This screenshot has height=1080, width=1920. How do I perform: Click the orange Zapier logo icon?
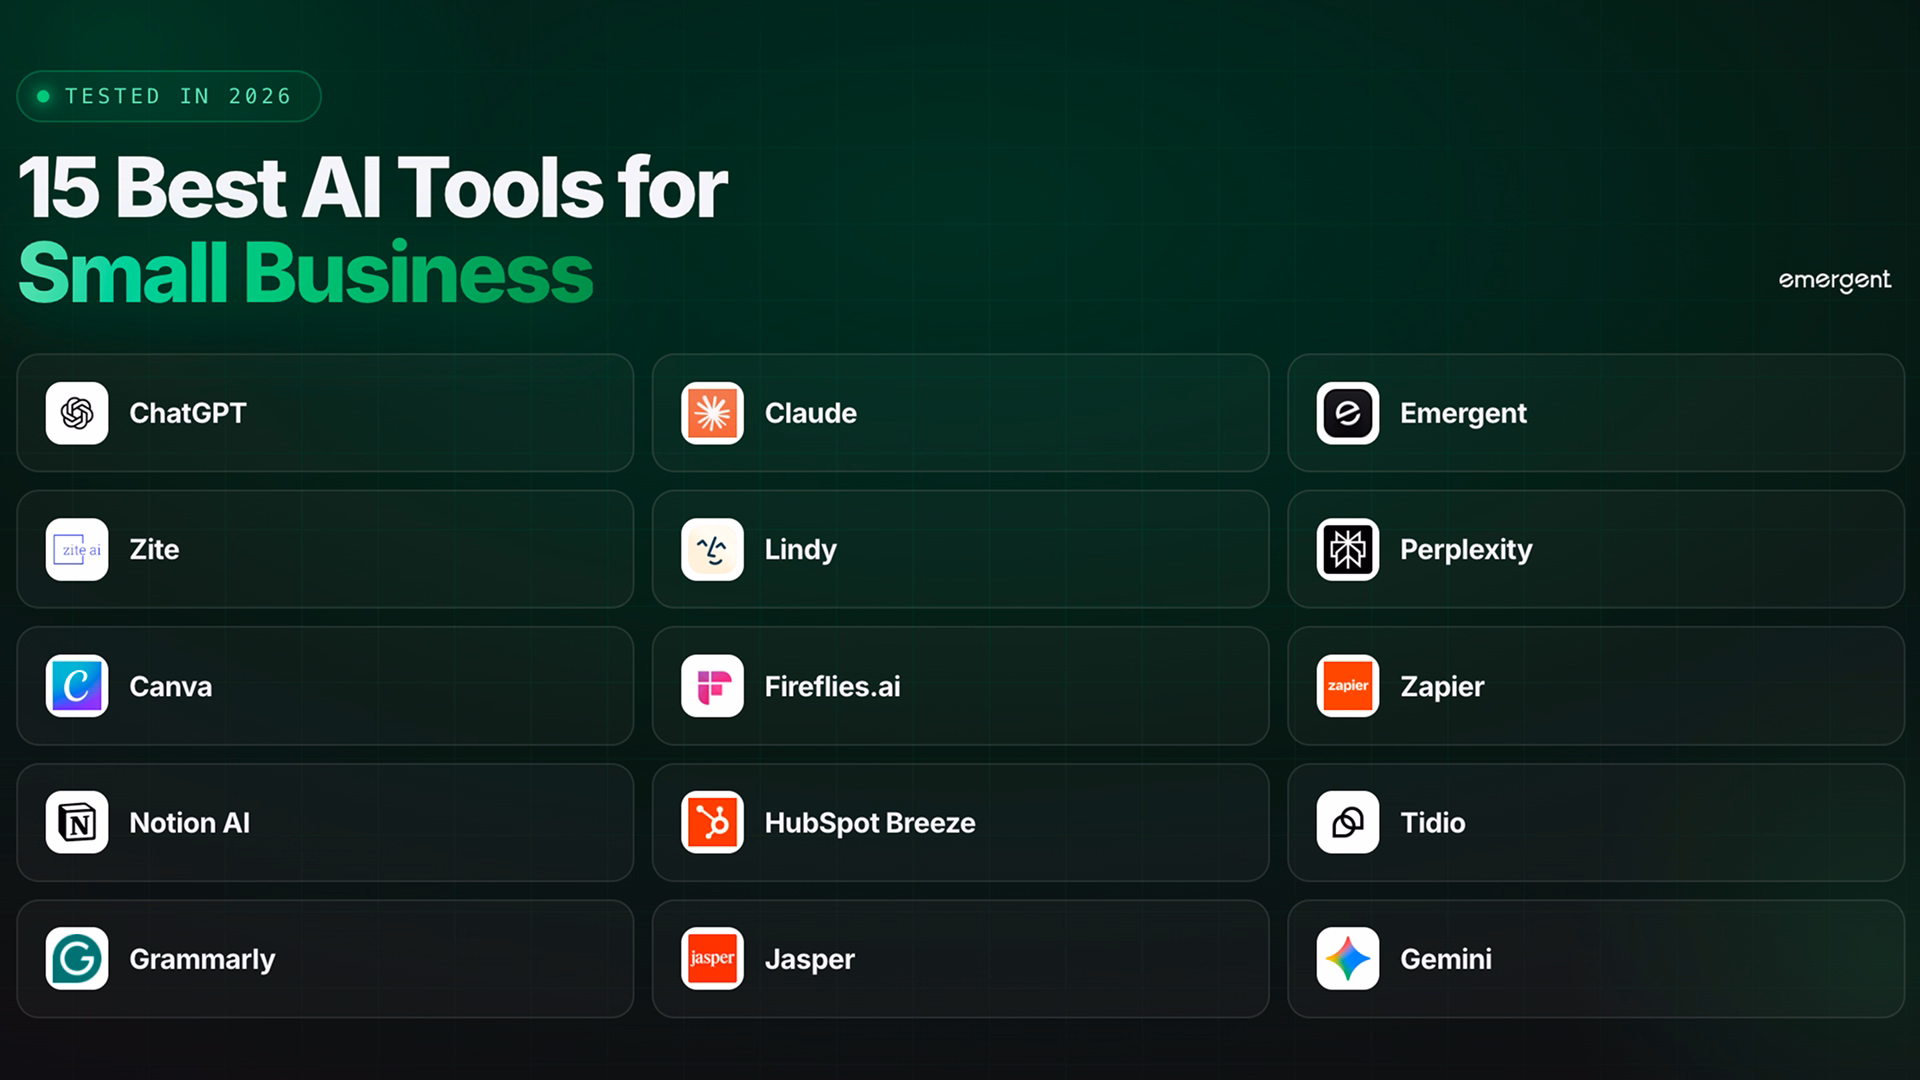tap(1347, 686)
